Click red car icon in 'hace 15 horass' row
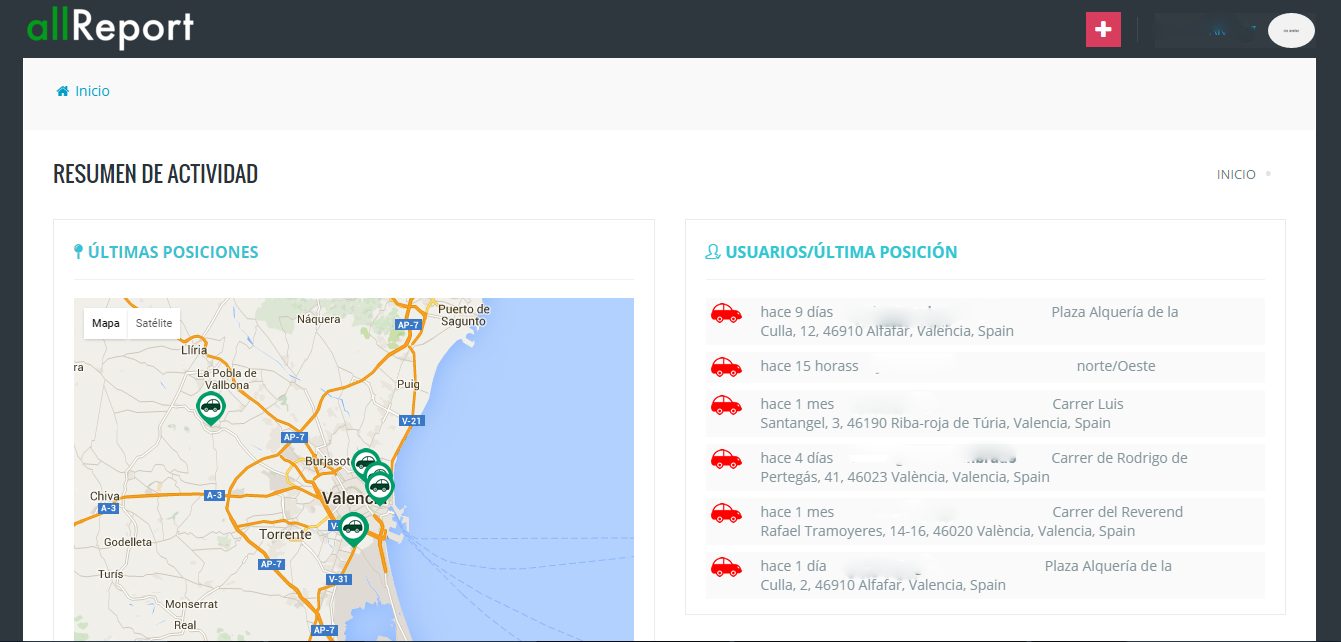The image size is (1341, 642). tap(726, 367)
